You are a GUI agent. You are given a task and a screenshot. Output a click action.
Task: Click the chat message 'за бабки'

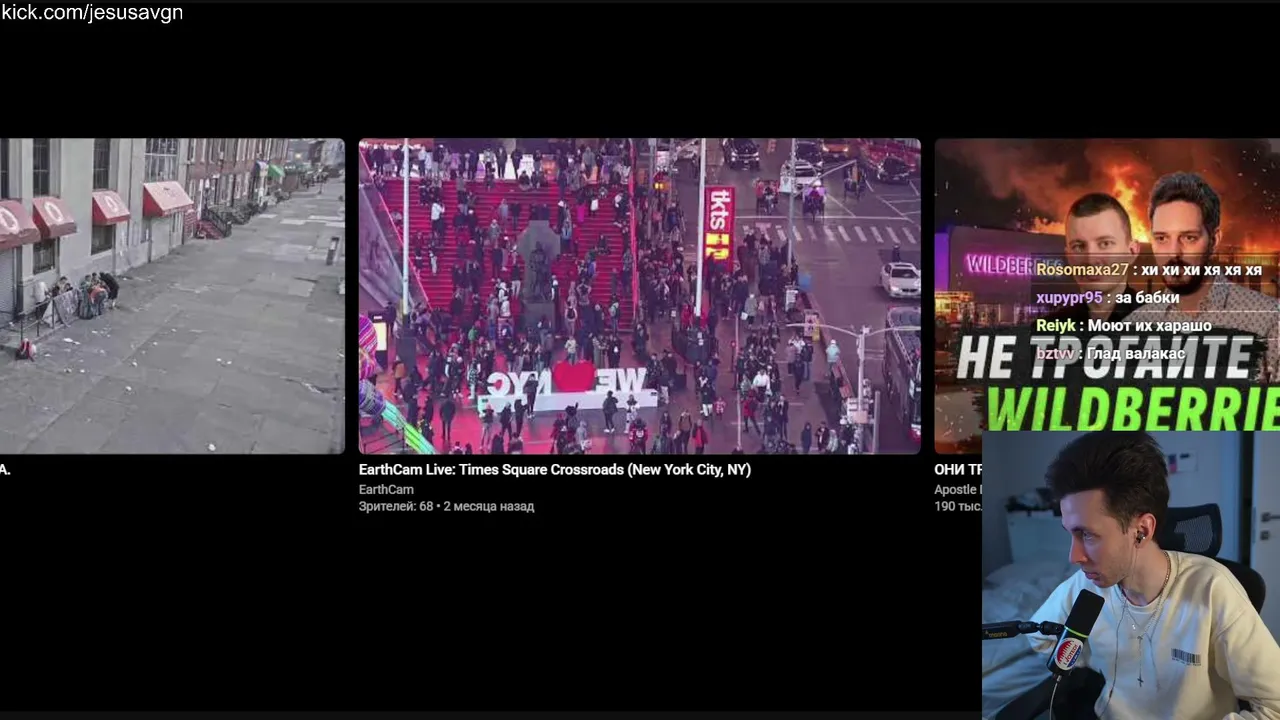tap(1147, 298)
